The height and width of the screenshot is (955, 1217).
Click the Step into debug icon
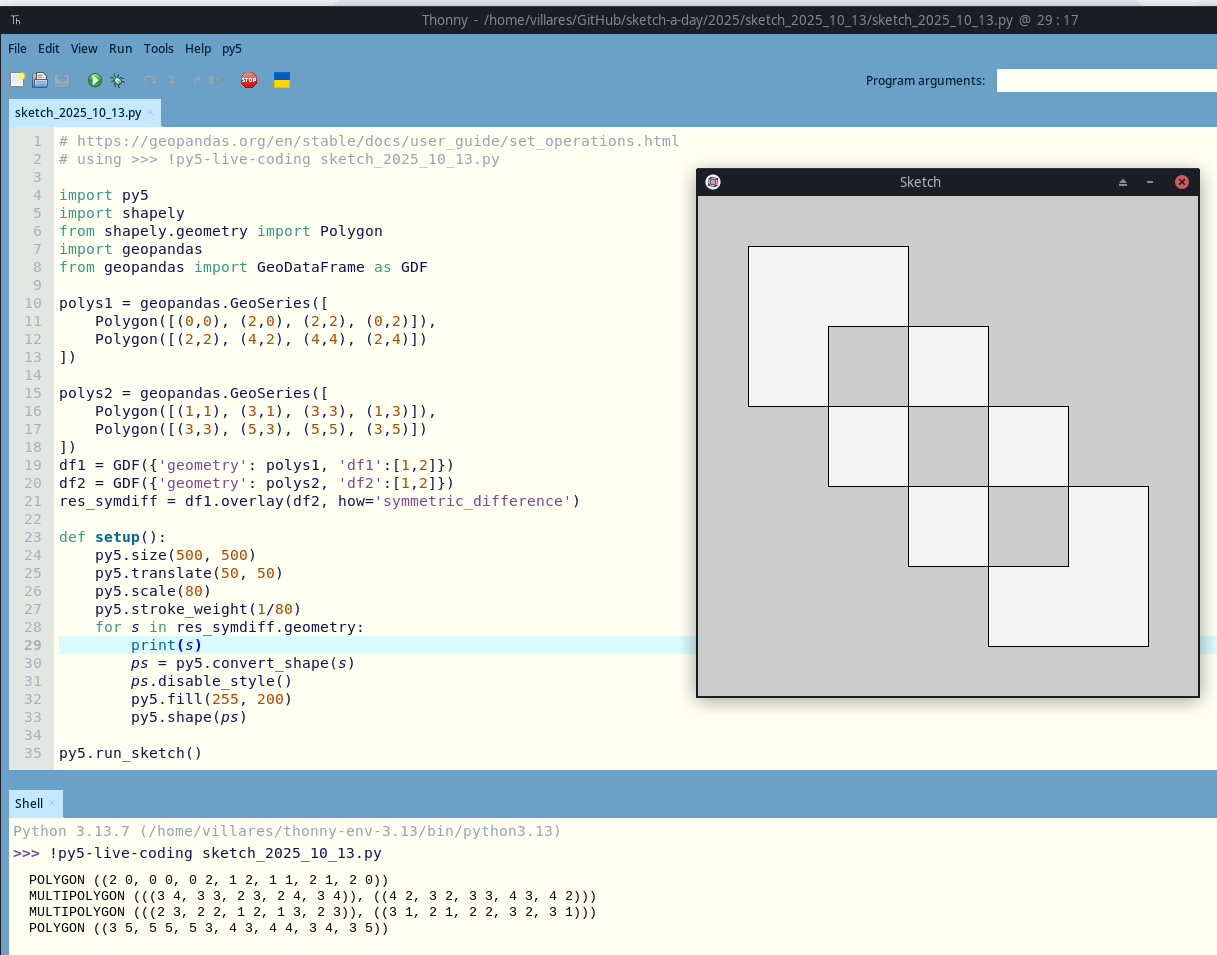(x=172, y=80)
